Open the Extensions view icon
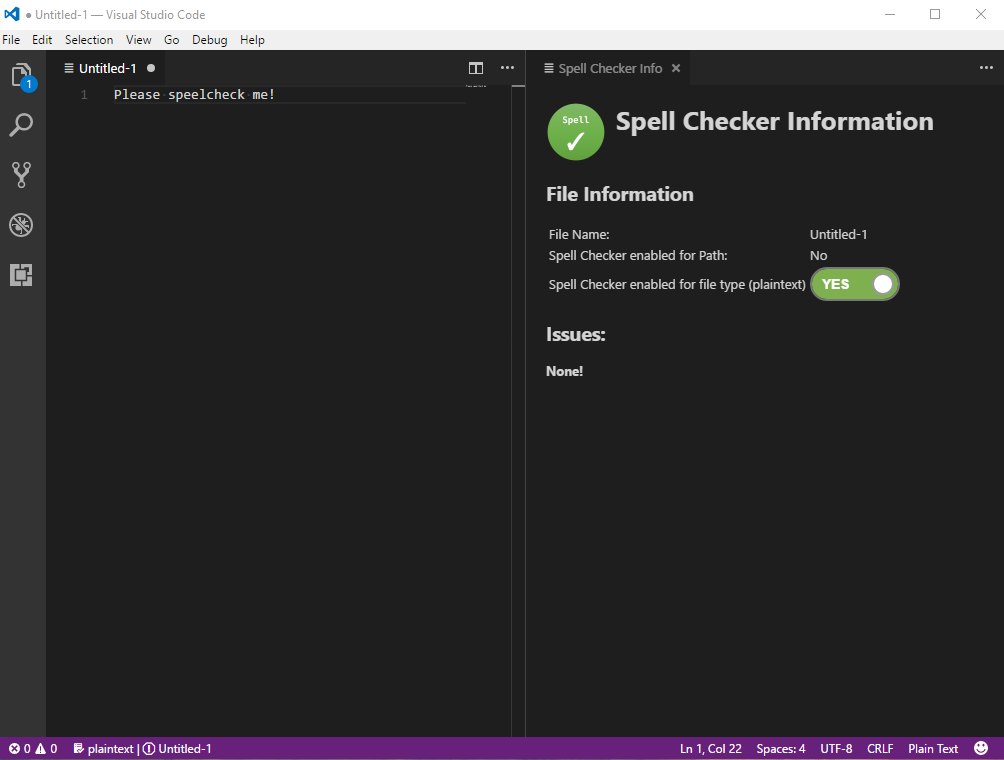1004x760 pixels. [21, 275]
